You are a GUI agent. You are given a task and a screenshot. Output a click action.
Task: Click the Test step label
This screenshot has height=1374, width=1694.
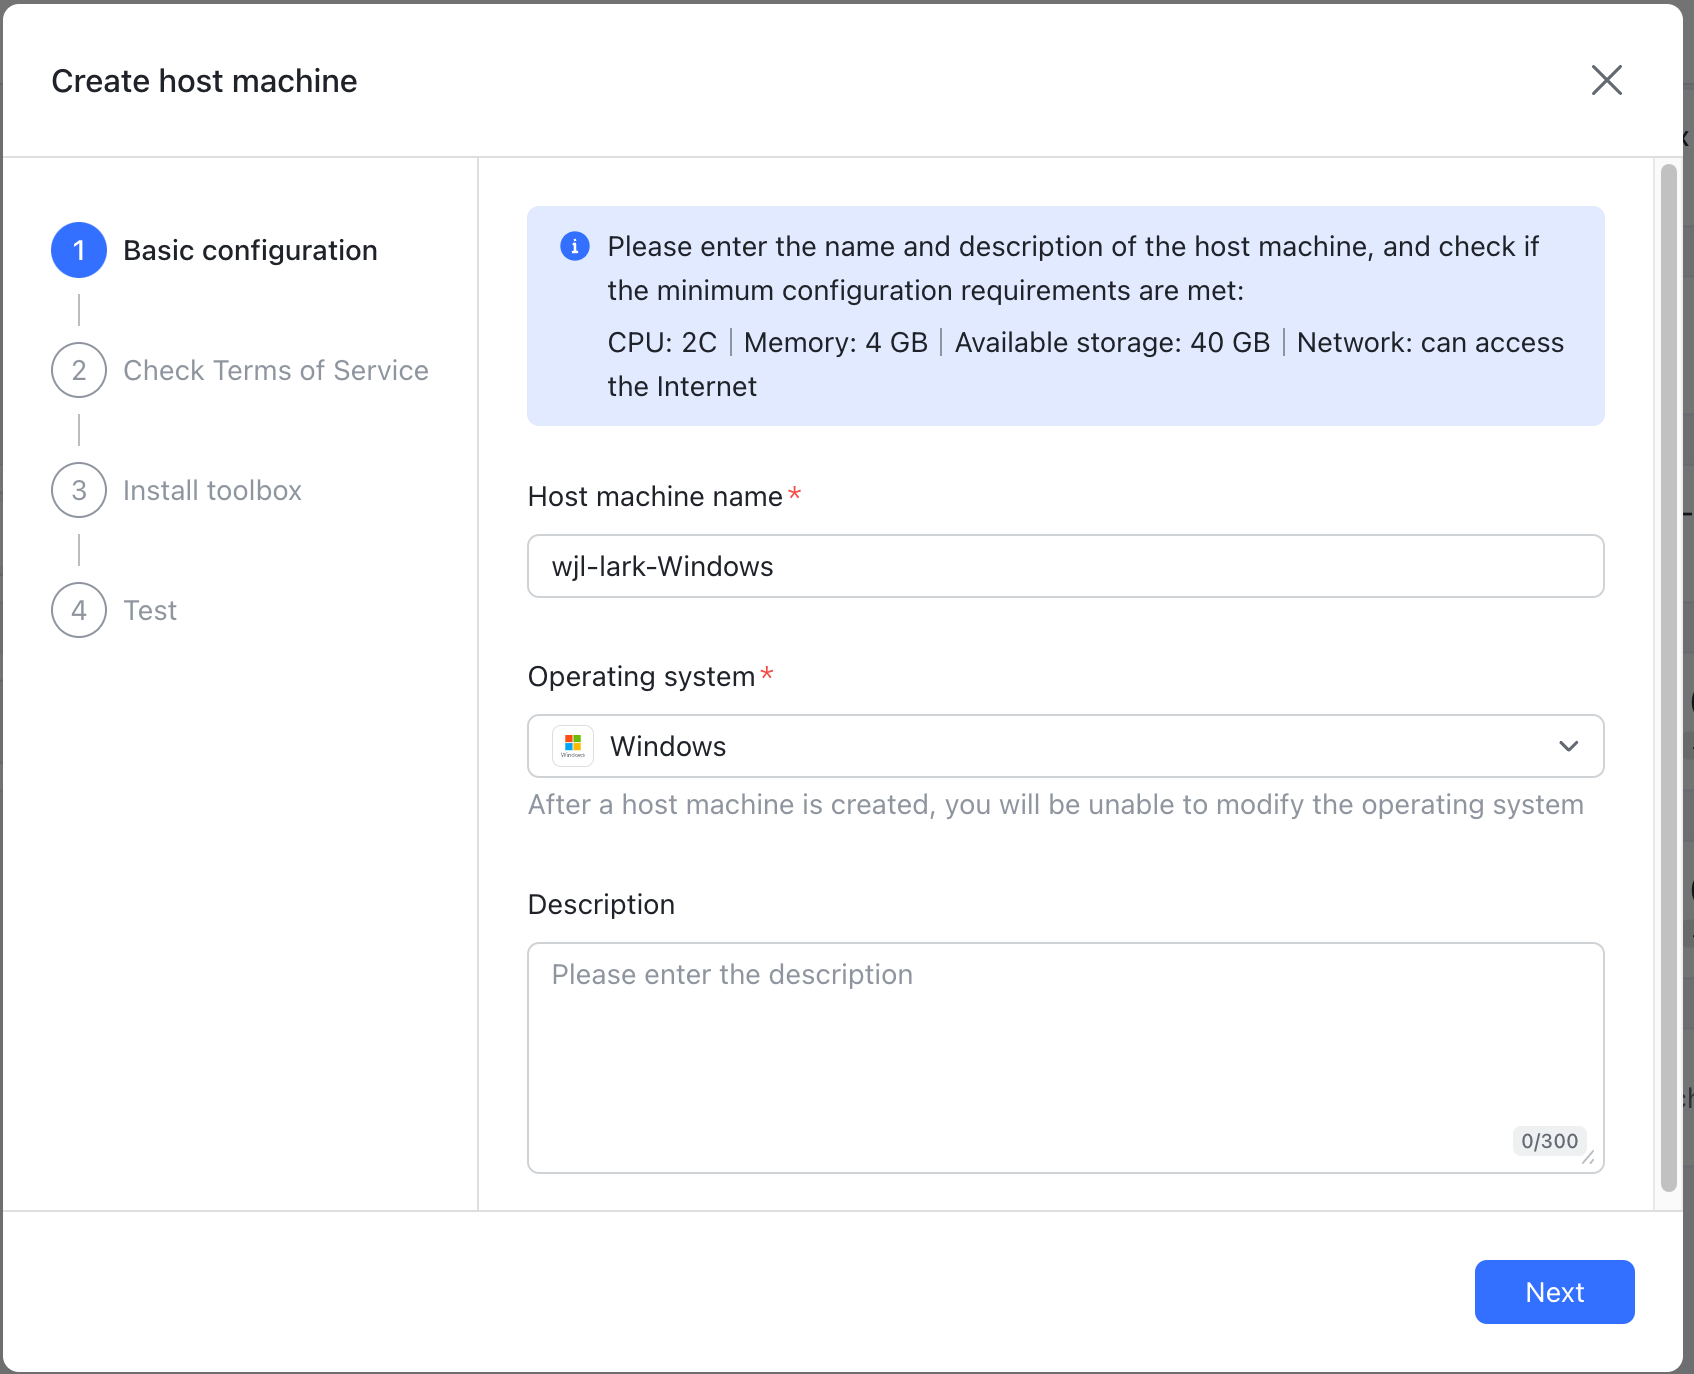tap(150, 610)
